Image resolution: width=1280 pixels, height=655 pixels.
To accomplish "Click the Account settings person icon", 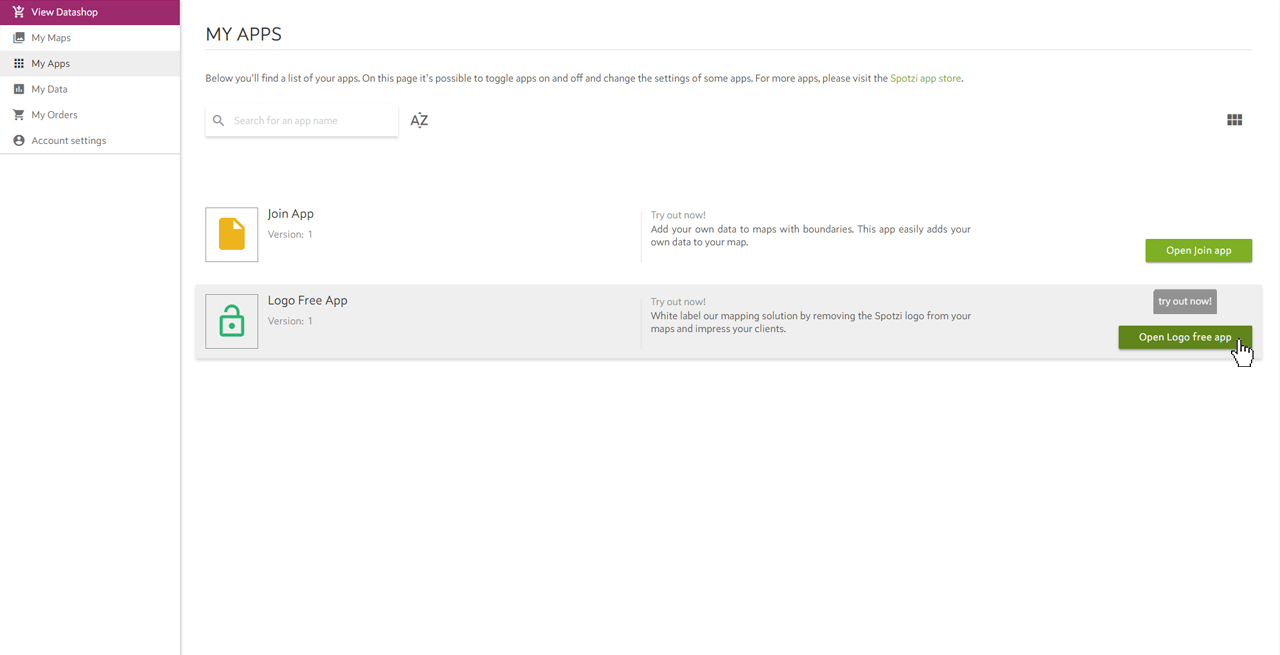I will click(18, 141).
